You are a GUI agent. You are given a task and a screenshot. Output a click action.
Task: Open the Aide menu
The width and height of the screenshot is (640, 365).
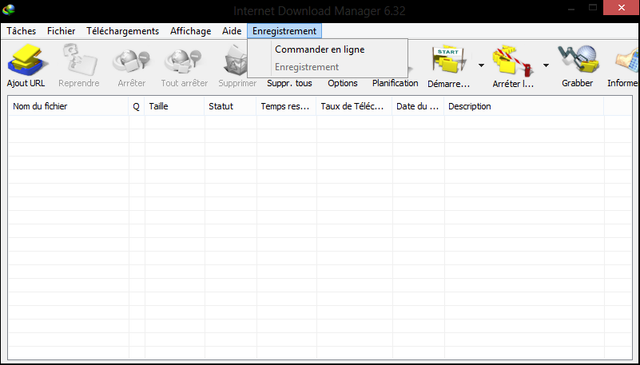click(231, 31)
